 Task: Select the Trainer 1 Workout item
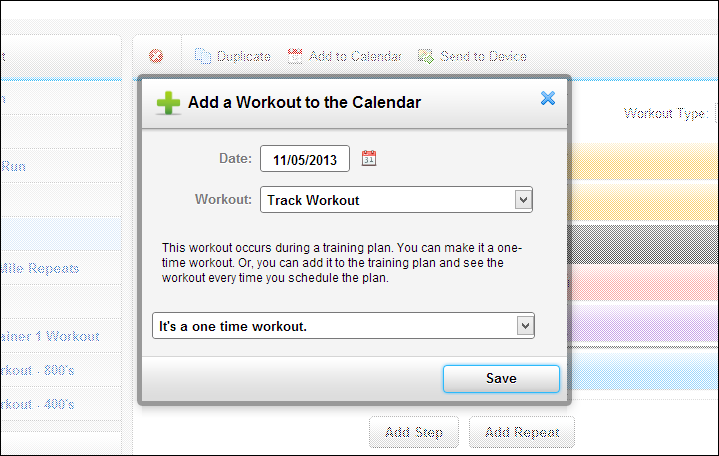[x=50, y=336]
